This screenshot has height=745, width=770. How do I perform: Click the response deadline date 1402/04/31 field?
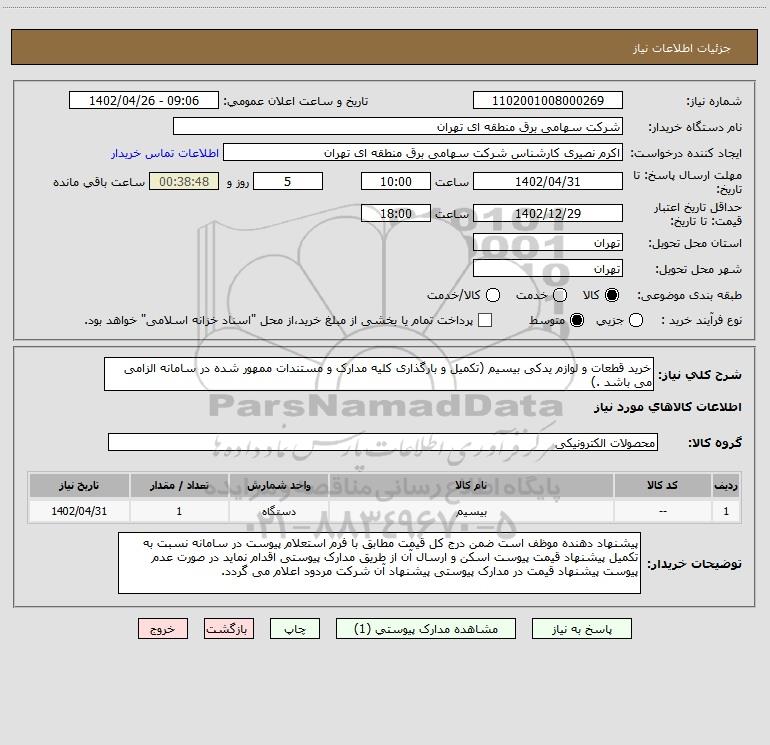coord(548,181)
